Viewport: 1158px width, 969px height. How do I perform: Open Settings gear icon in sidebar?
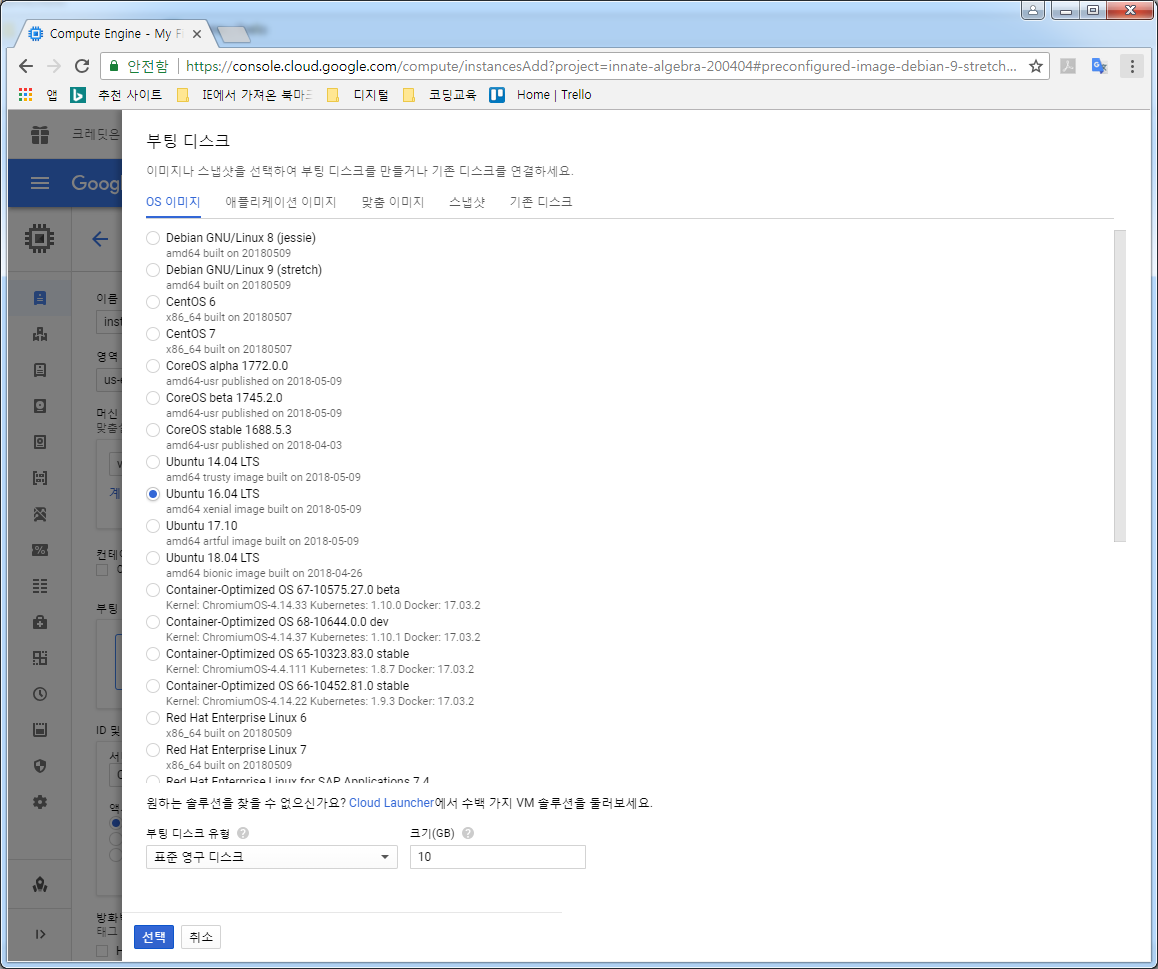pos(40,802)
